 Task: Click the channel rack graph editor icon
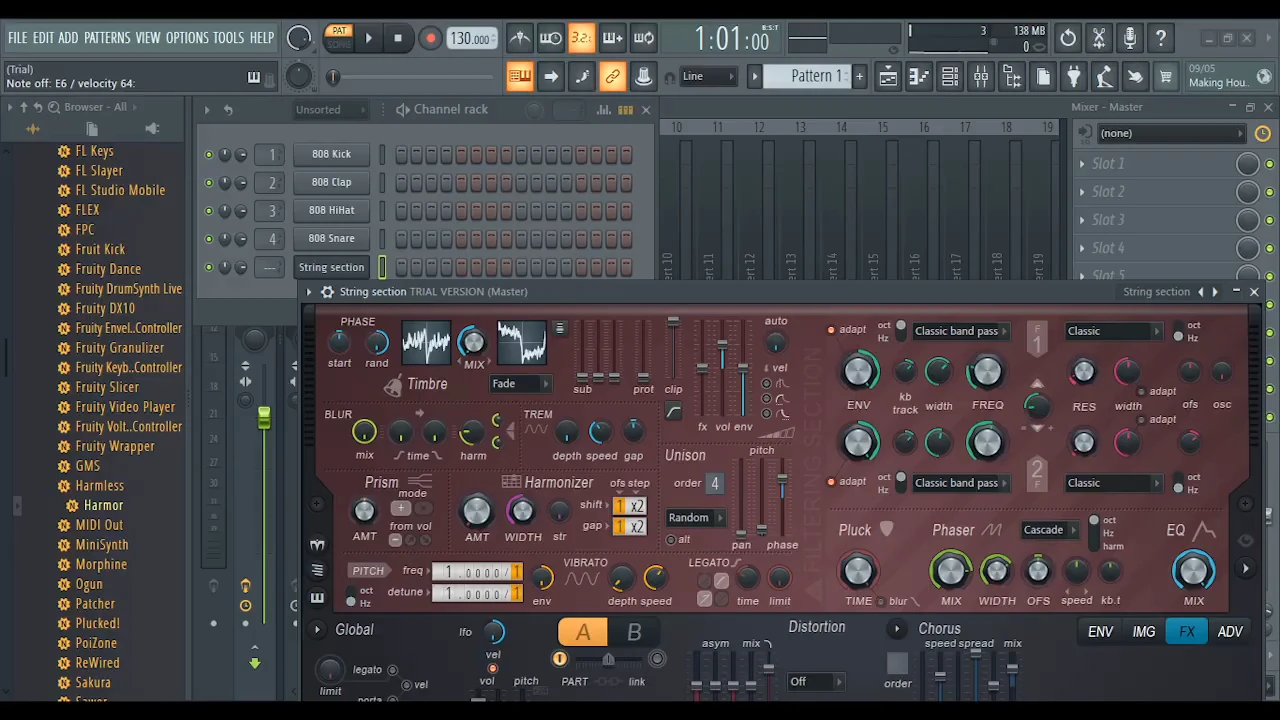(605, 110)
